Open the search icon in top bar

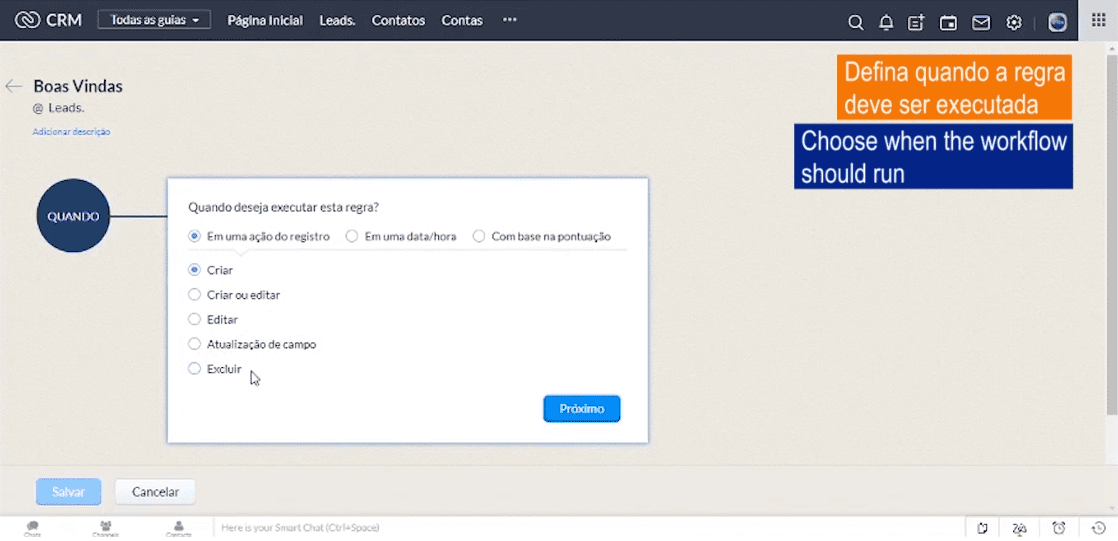(x=855, y=22)
